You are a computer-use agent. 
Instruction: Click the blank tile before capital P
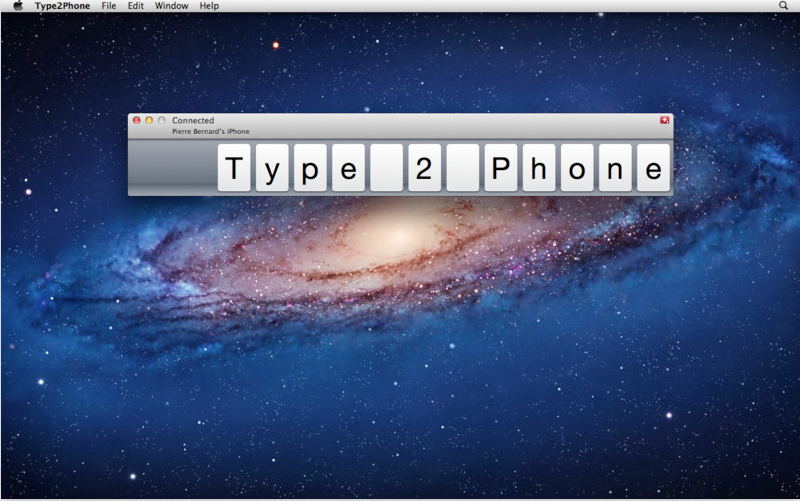463,168
